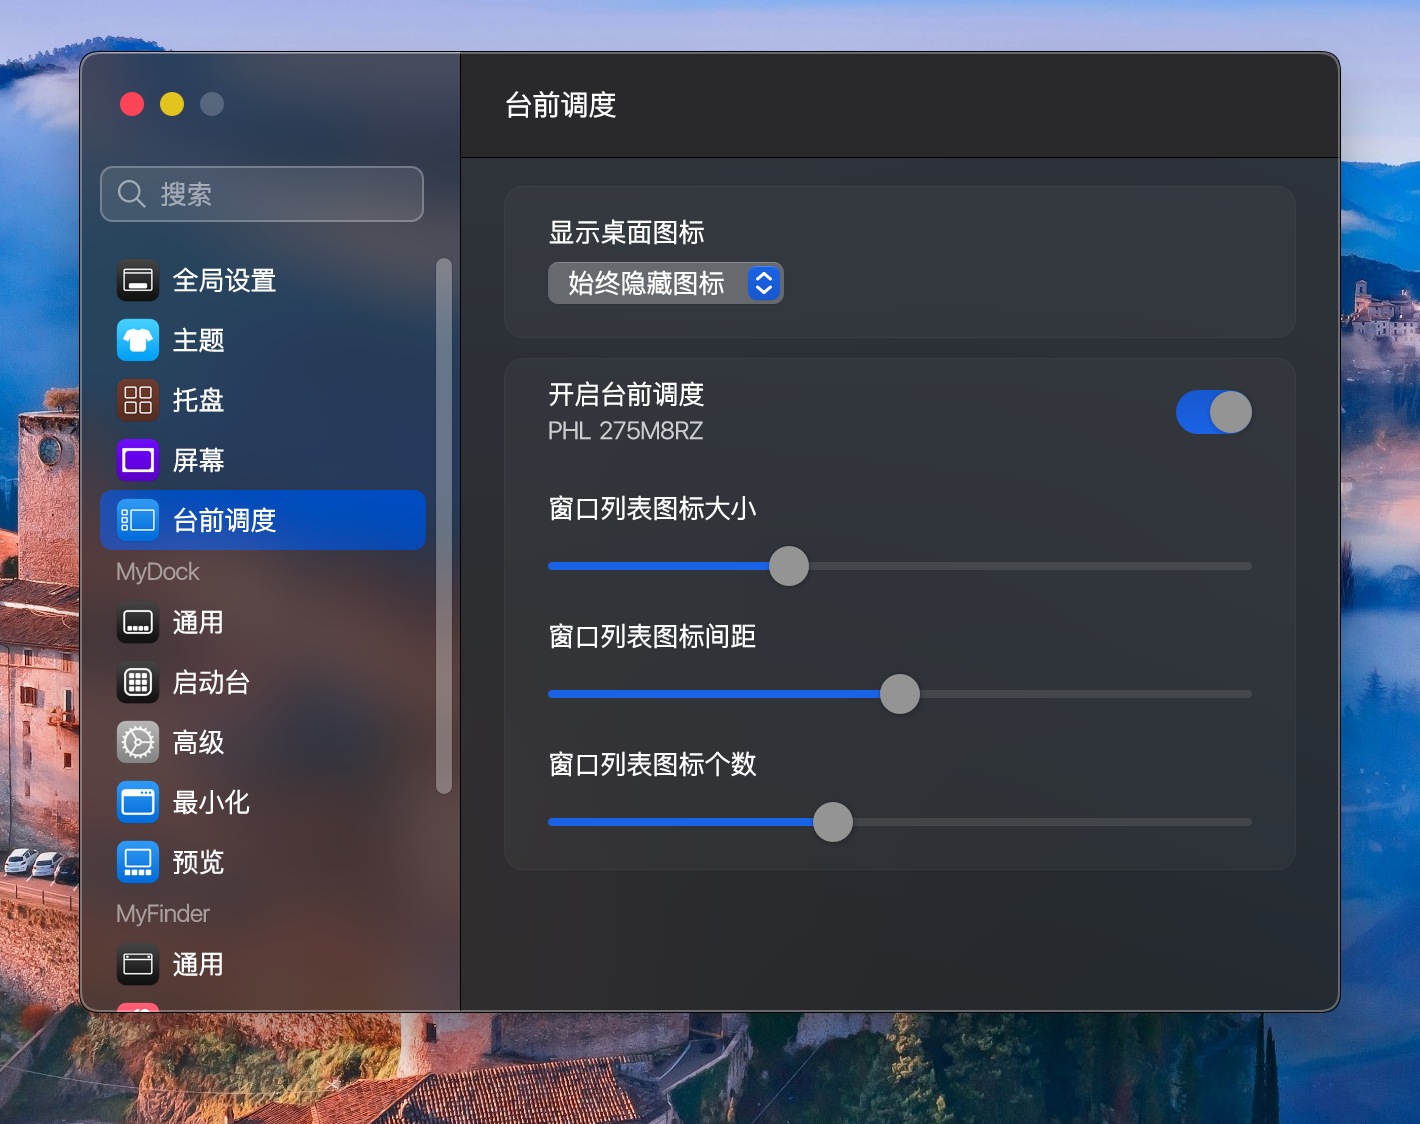The height and width of the screenshot is (1124, 1420).
Task: Click the 窗口列表图标间距 slider knob
Action: (900, 694)
